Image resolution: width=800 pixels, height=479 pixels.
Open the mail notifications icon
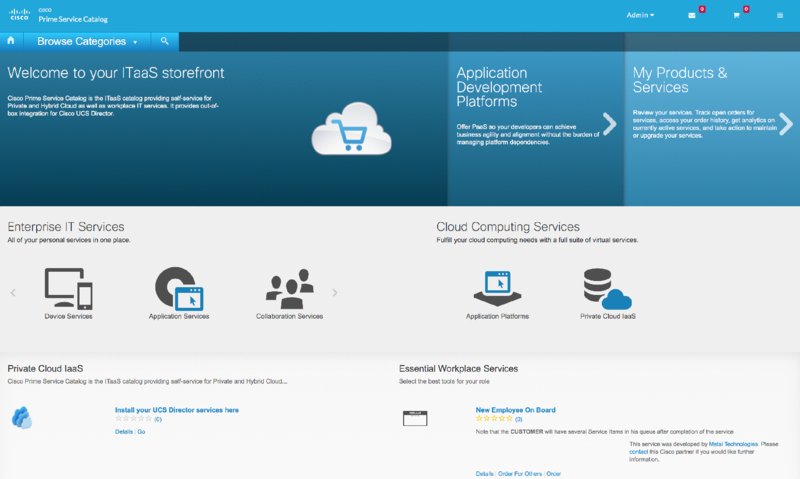[691, 15]
